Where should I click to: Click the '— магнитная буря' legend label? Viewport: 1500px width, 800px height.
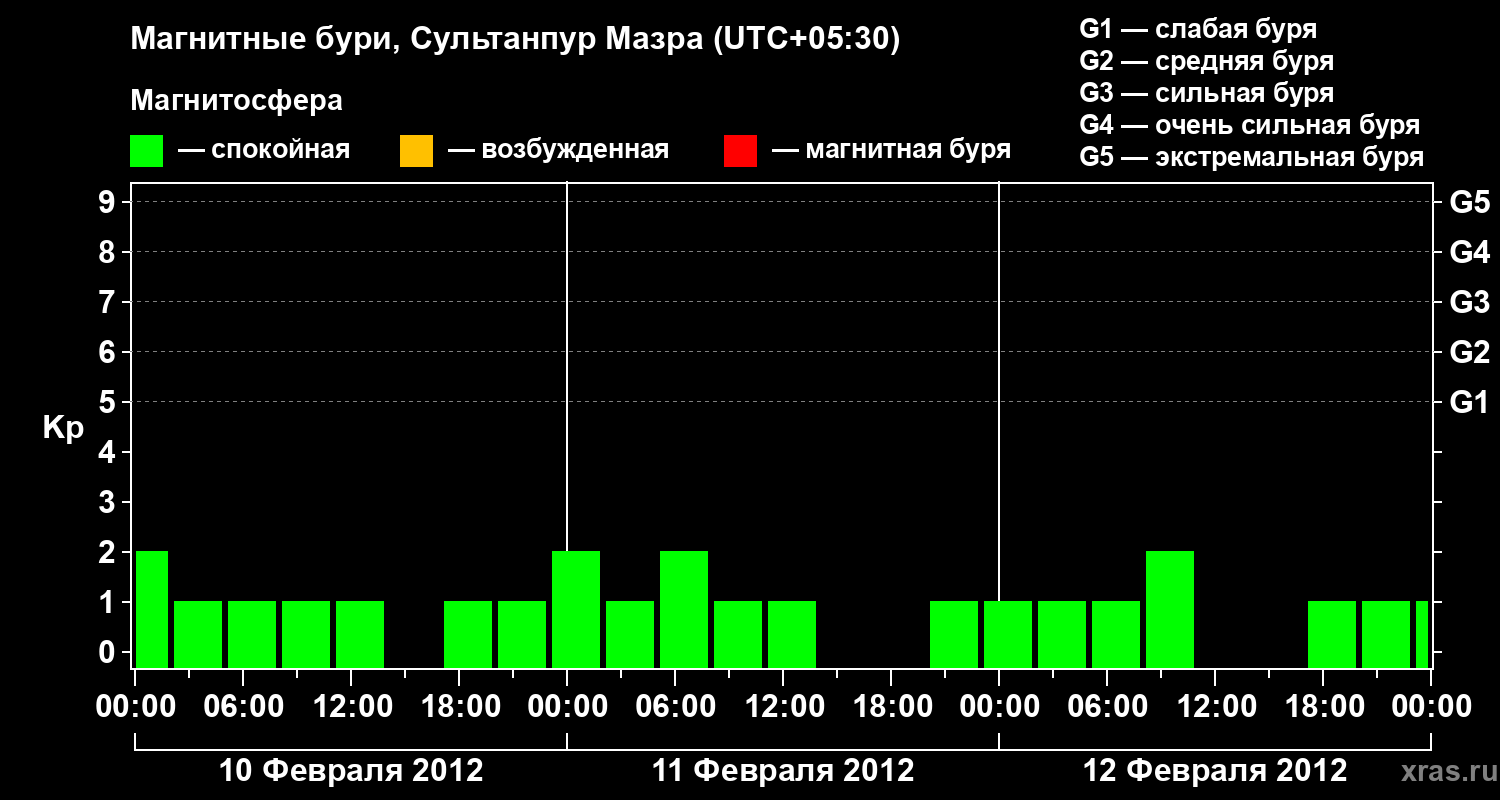tap(892, 151)
